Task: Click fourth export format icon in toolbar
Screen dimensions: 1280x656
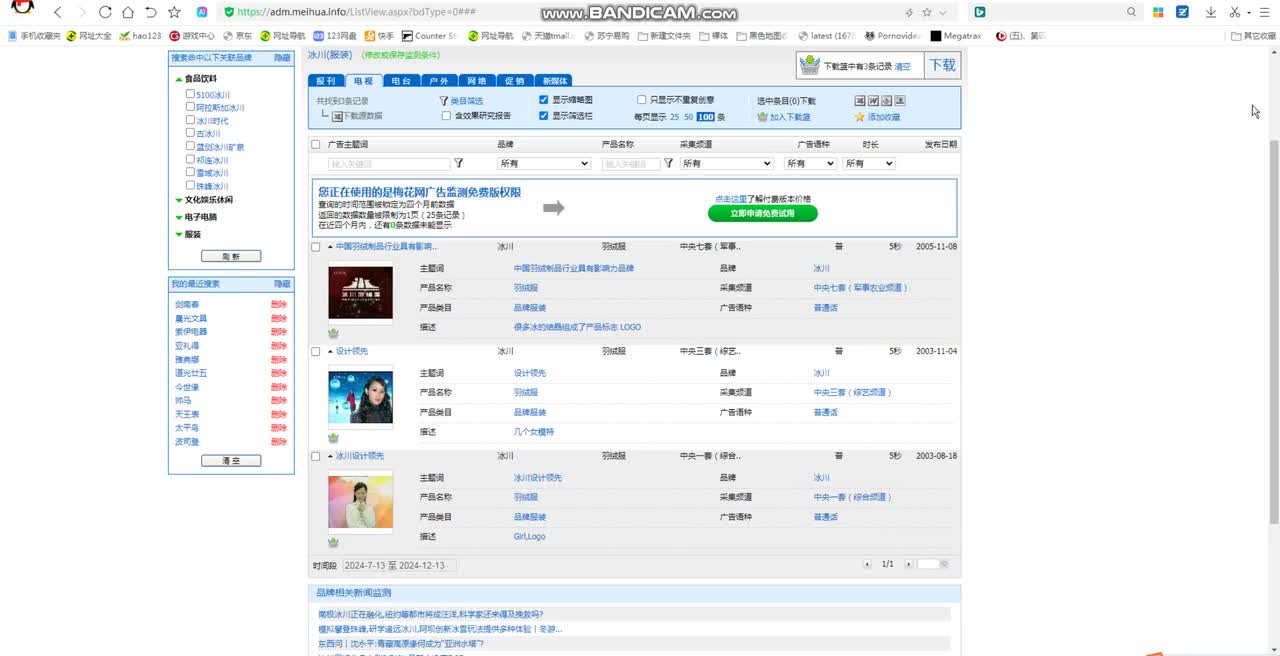Action: pyautogui.click(x=899, y=101)
